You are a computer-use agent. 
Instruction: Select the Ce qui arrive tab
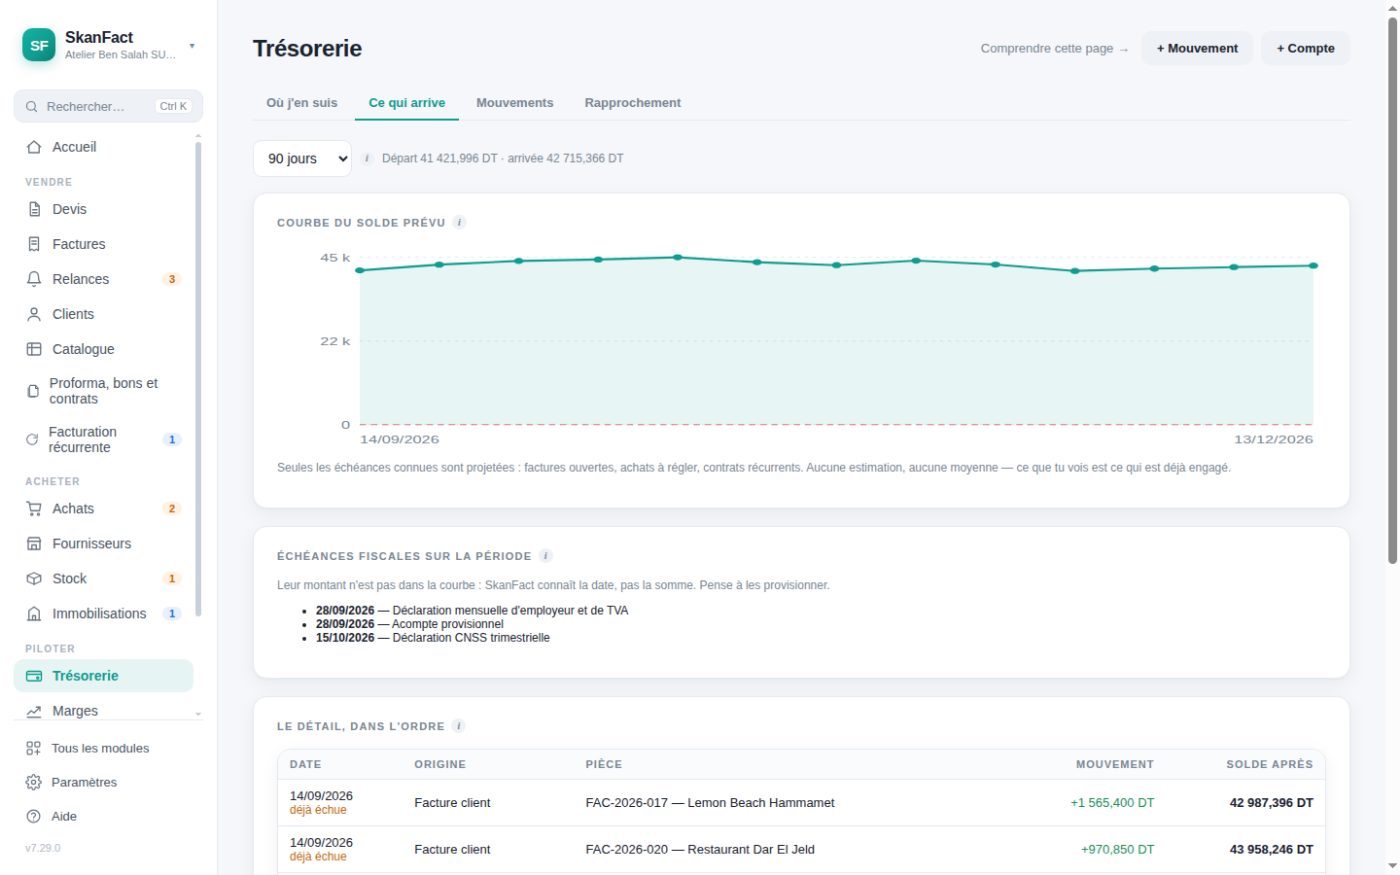[x=407, y=103]
